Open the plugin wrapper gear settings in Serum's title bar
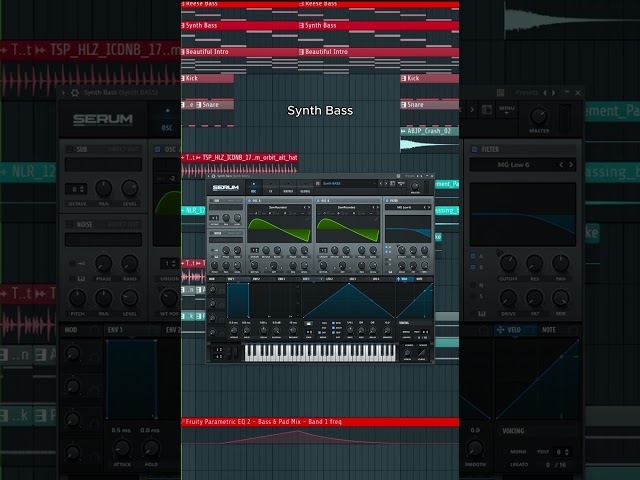 tap(213, 176)
